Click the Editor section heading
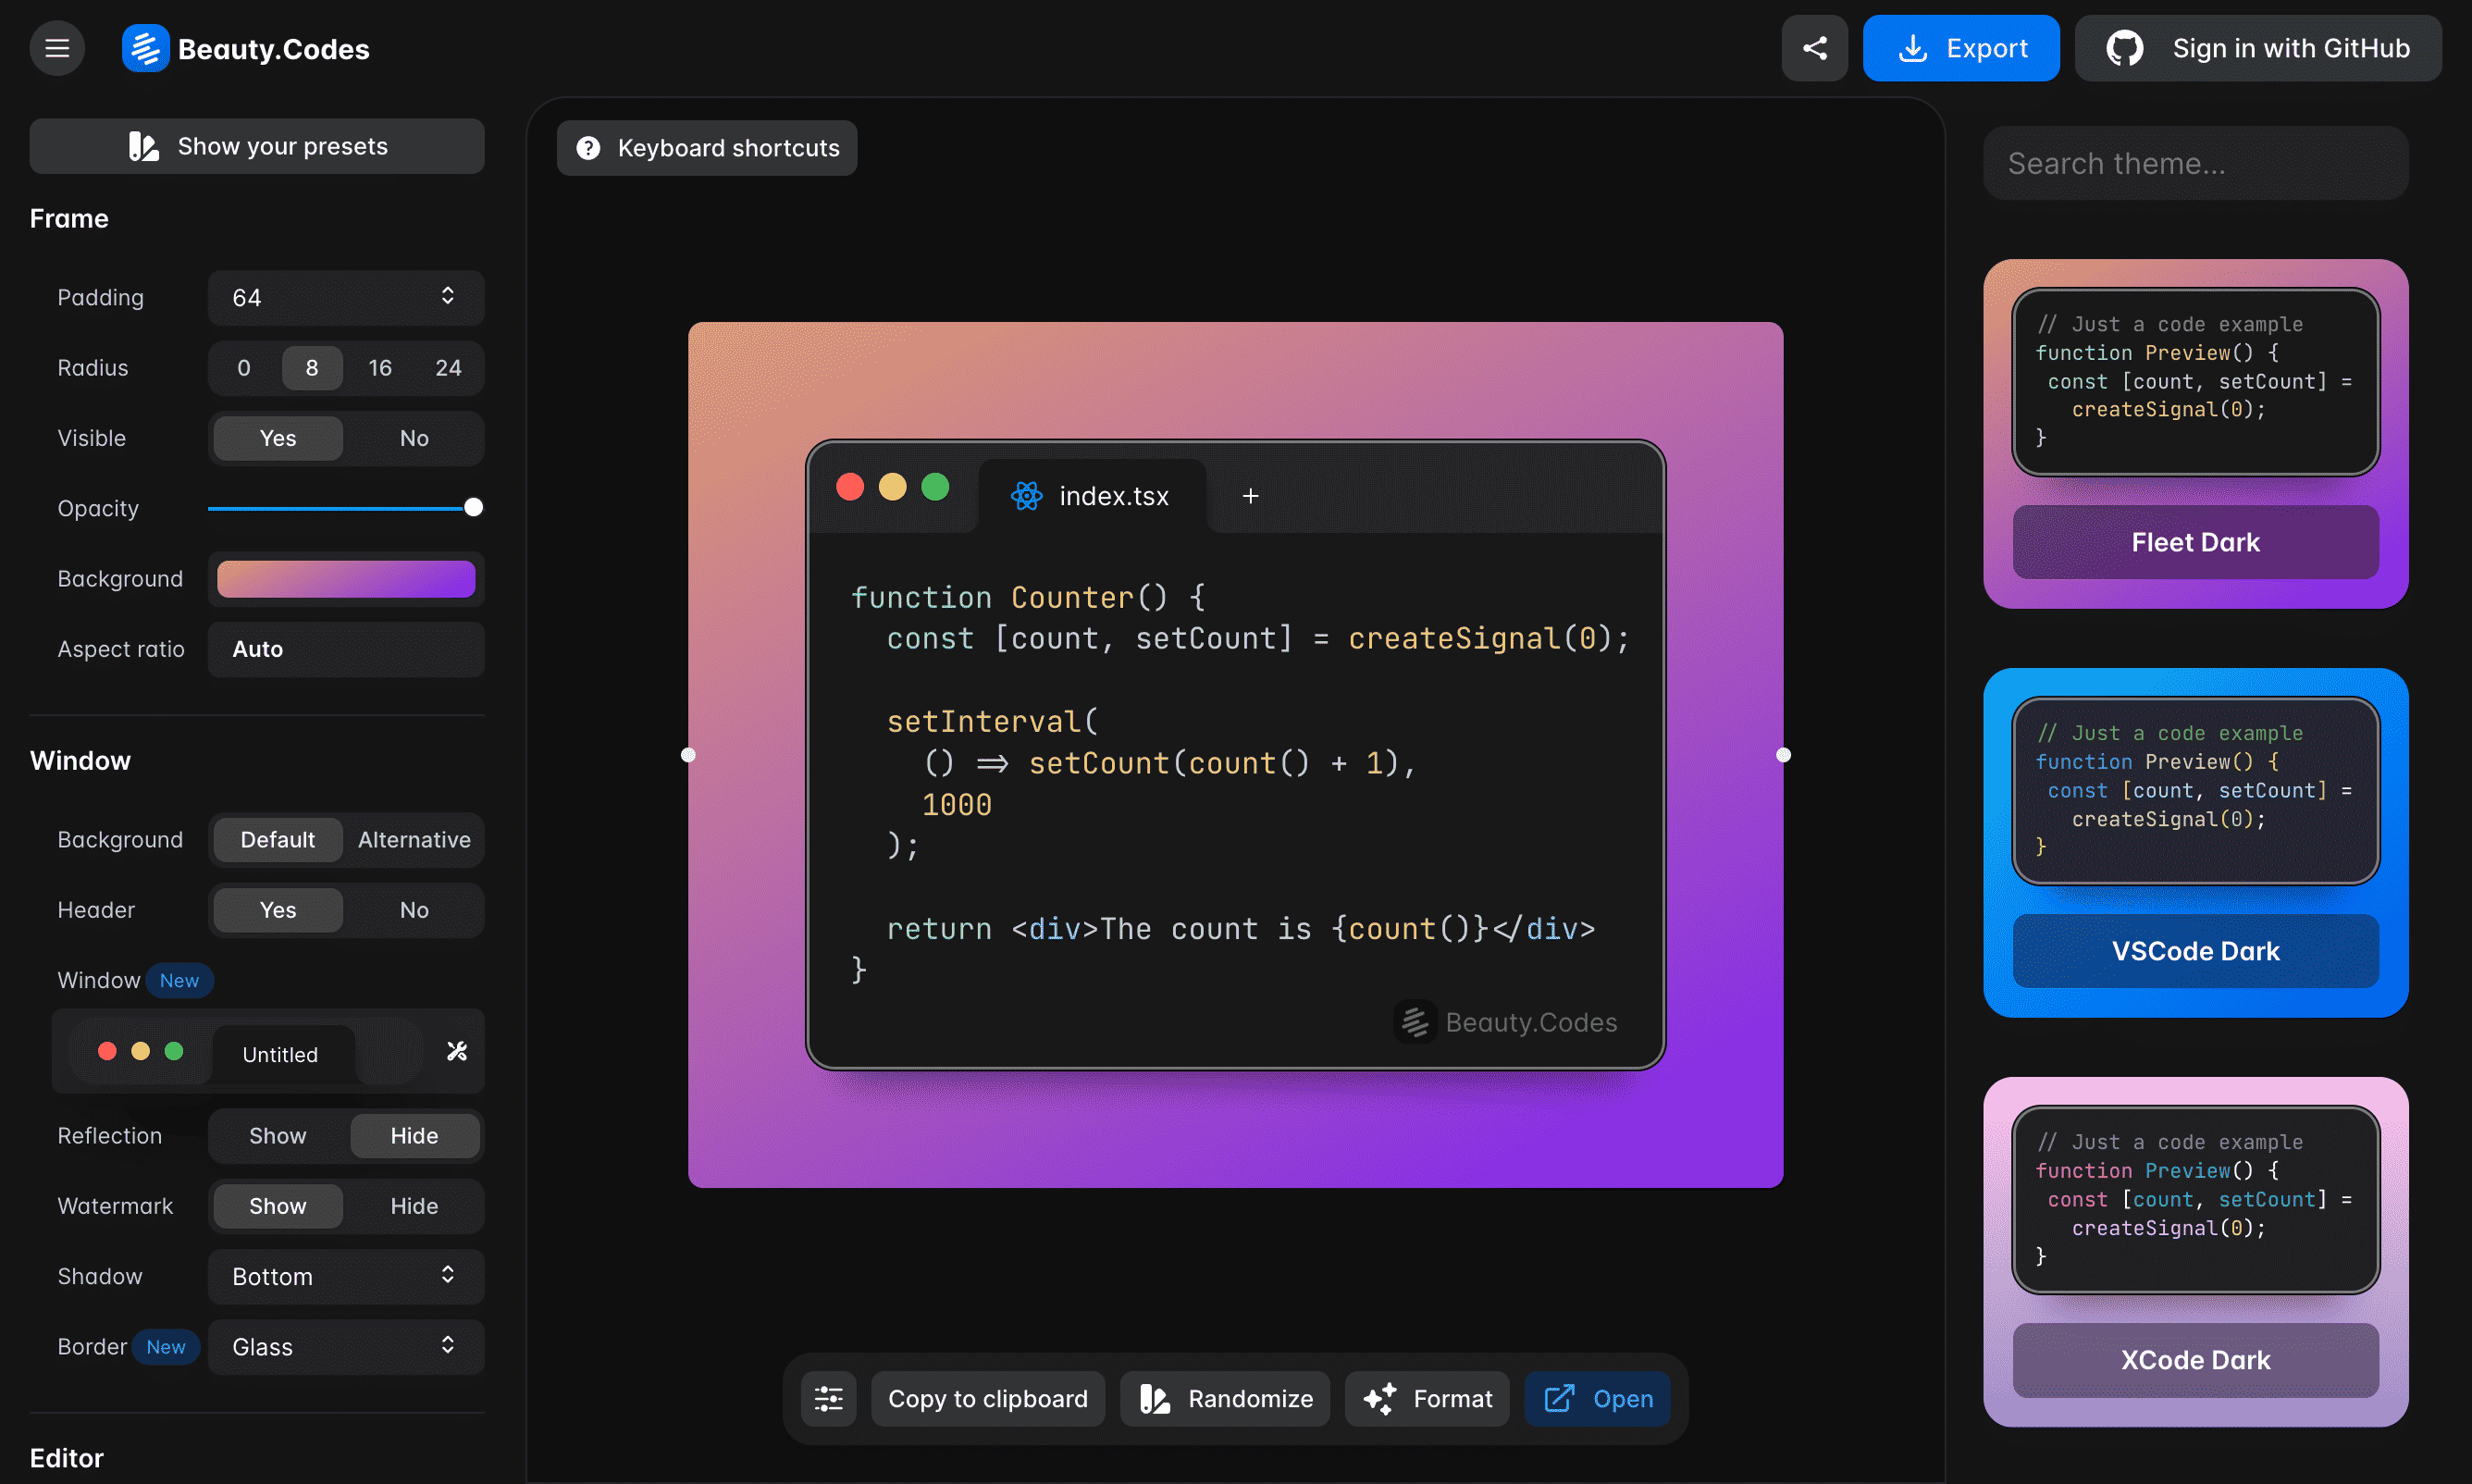Screen dimensions: 2472x1484 click(x=67, y=1458)
